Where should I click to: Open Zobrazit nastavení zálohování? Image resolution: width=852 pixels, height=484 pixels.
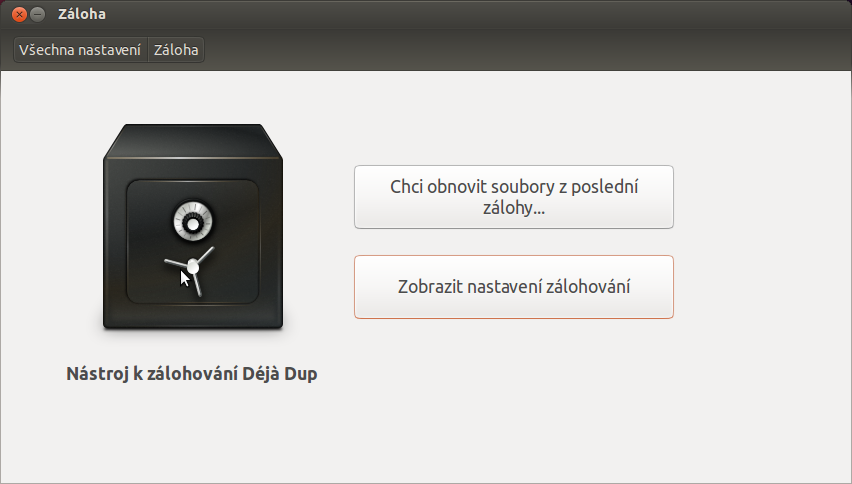514,287
